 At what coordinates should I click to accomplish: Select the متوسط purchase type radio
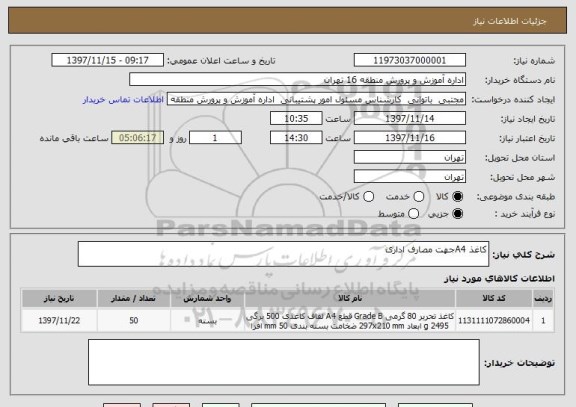click(x=413, y=213)
